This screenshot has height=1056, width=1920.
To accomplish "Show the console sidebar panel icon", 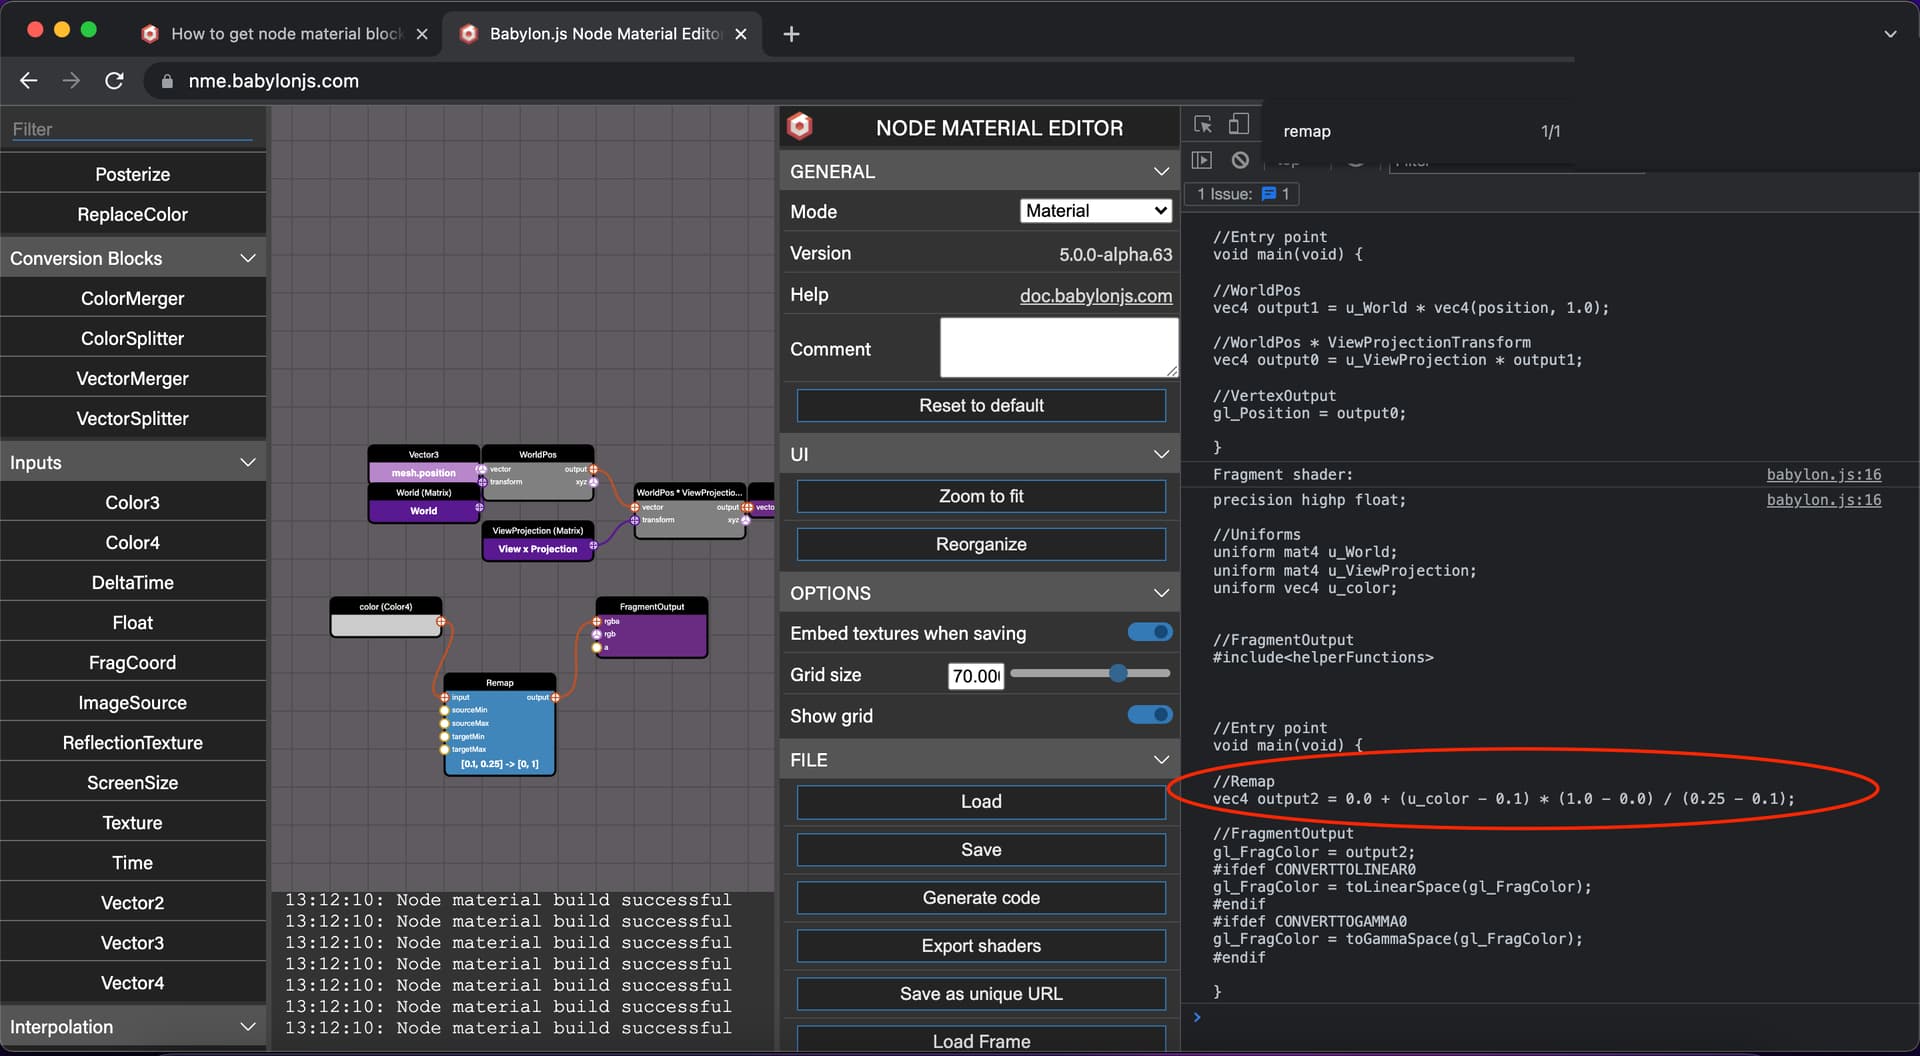I will click(1202, 160).
